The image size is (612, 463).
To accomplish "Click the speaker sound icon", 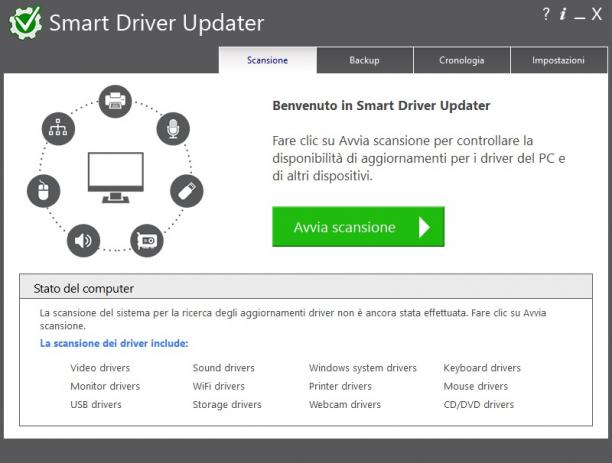I will click(x=84, y=240).
